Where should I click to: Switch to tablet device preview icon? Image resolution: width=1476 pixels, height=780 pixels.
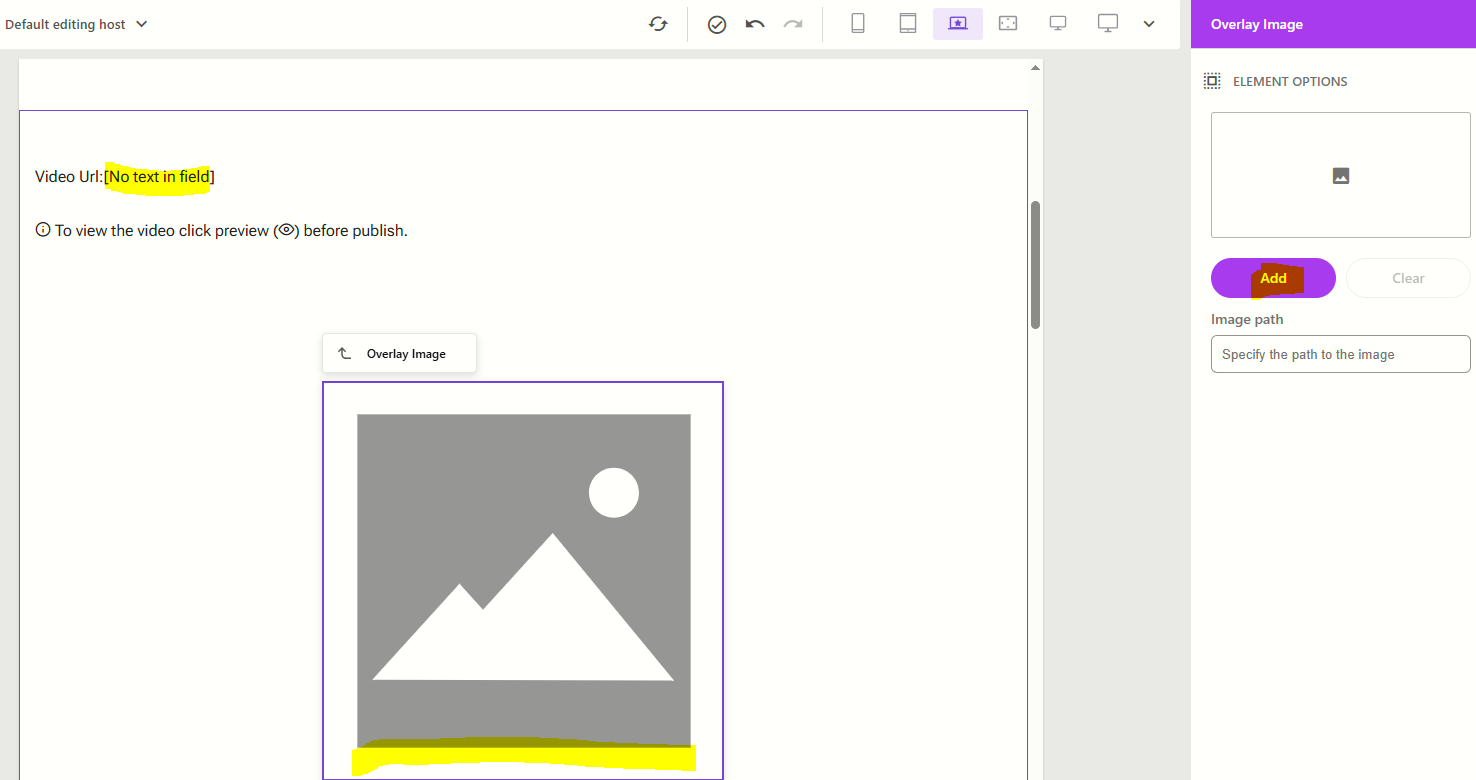[907, 23]
